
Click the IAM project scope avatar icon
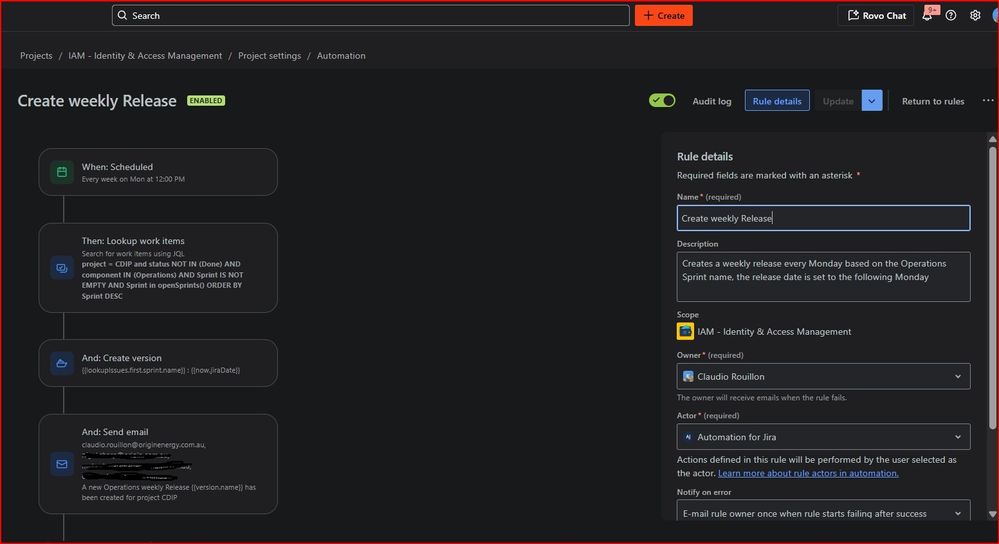tap(685, 331)
